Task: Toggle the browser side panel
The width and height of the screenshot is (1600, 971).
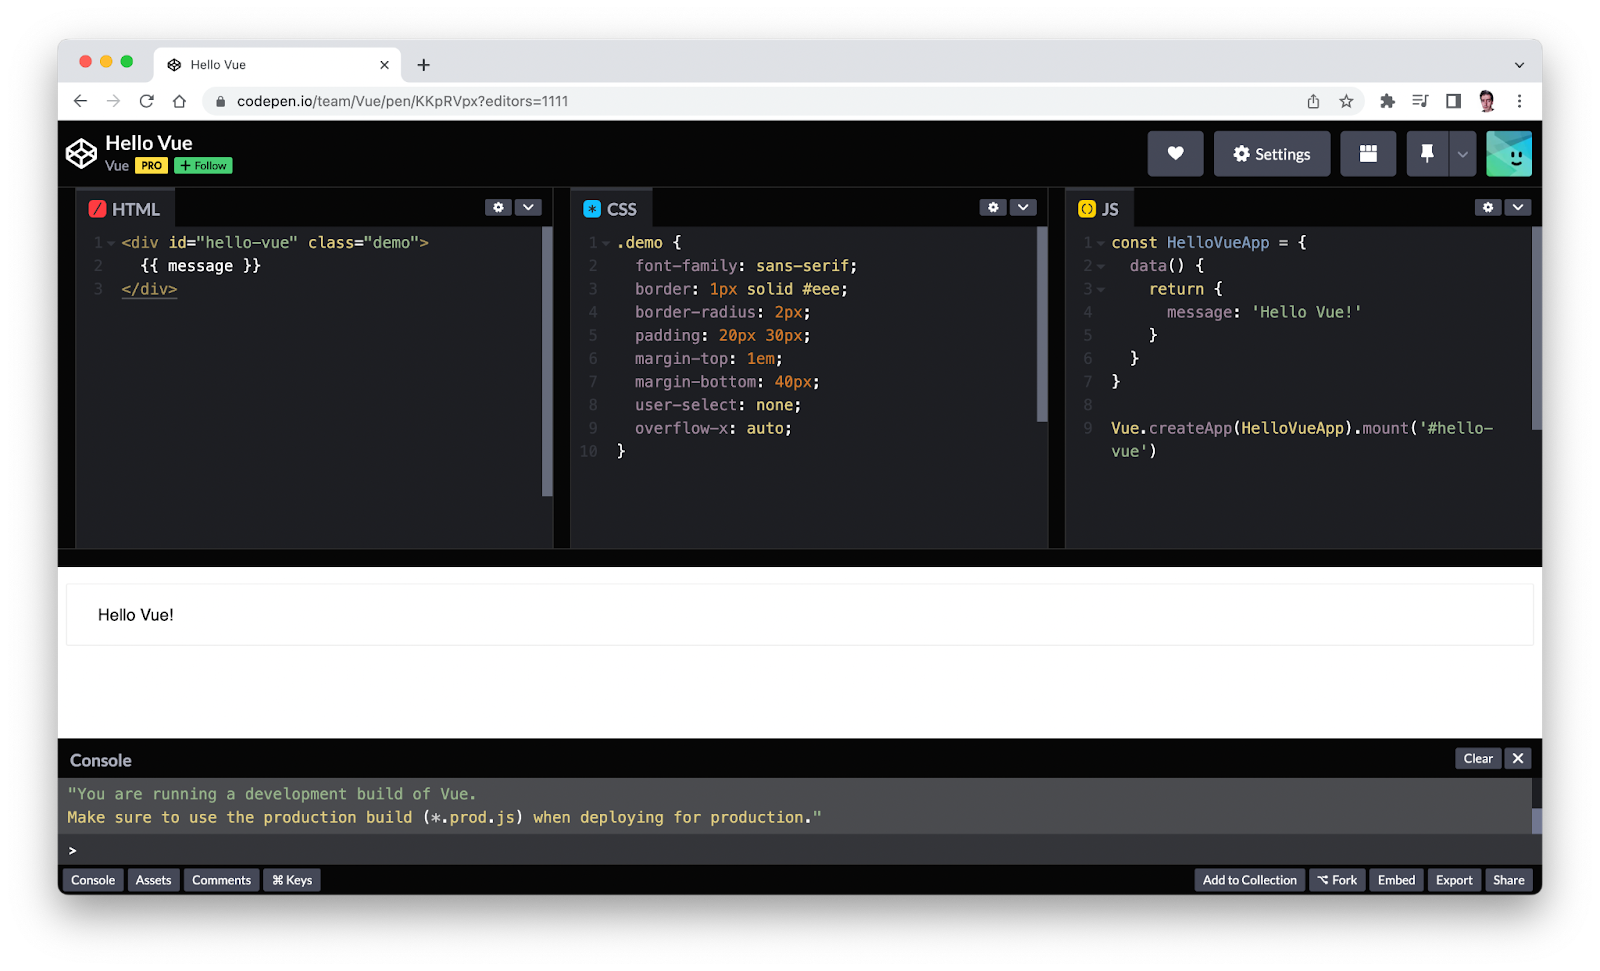Action: click(x=1453, y=101)
